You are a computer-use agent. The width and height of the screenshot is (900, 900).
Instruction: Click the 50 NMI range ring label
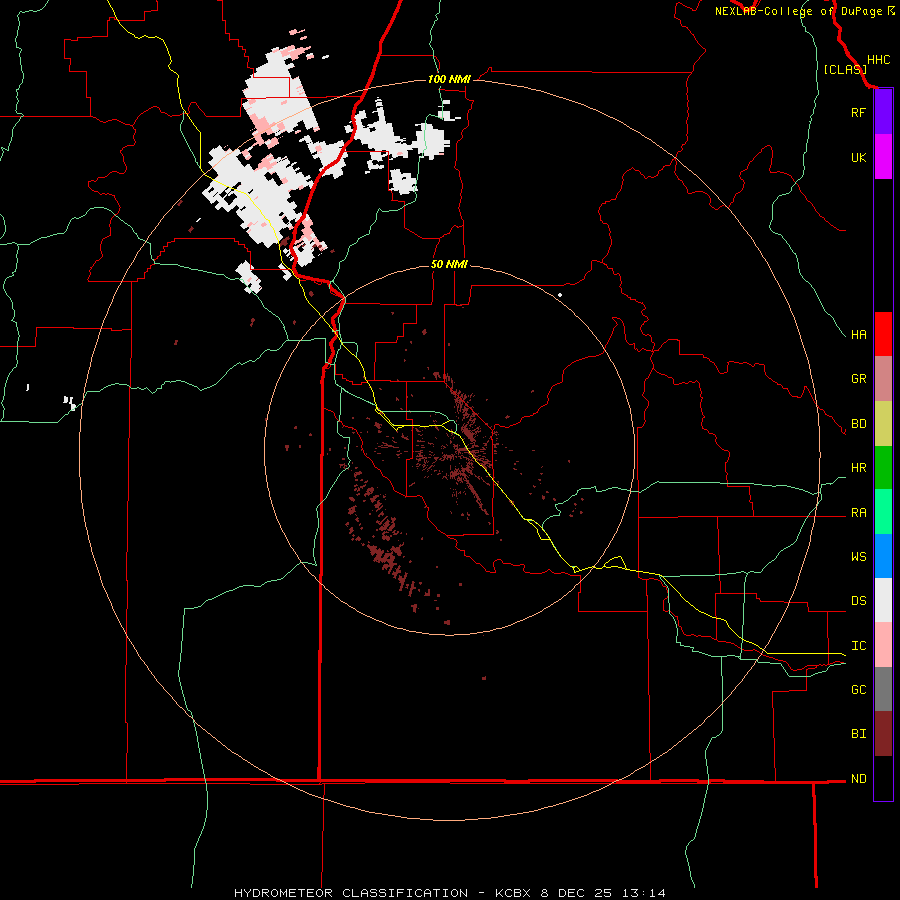449,265
